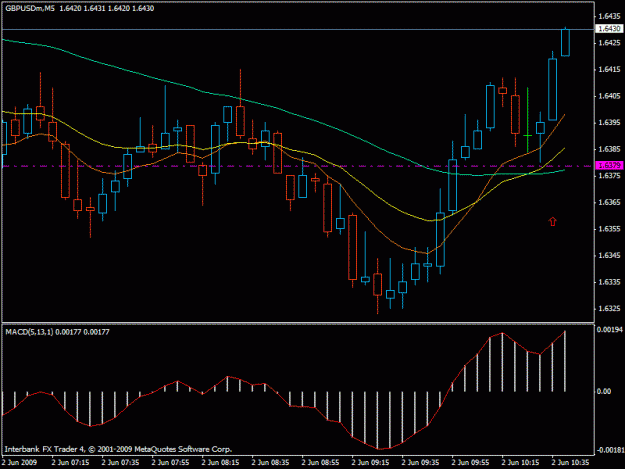Image resolution: width=625 pixels, height=469 pixels.
Task: Click the 2 Jun 09:35 time label
Action: click(421, 463)
